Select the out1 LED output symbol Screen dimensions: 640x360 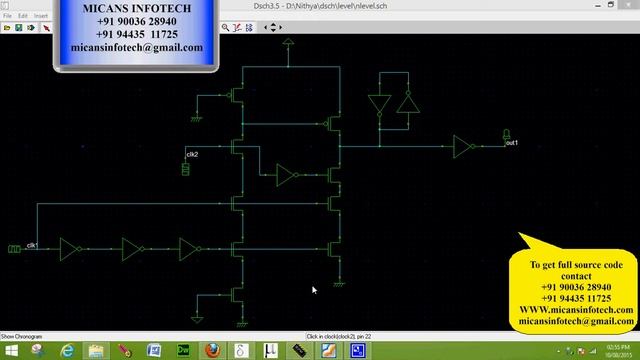[506, 135]
